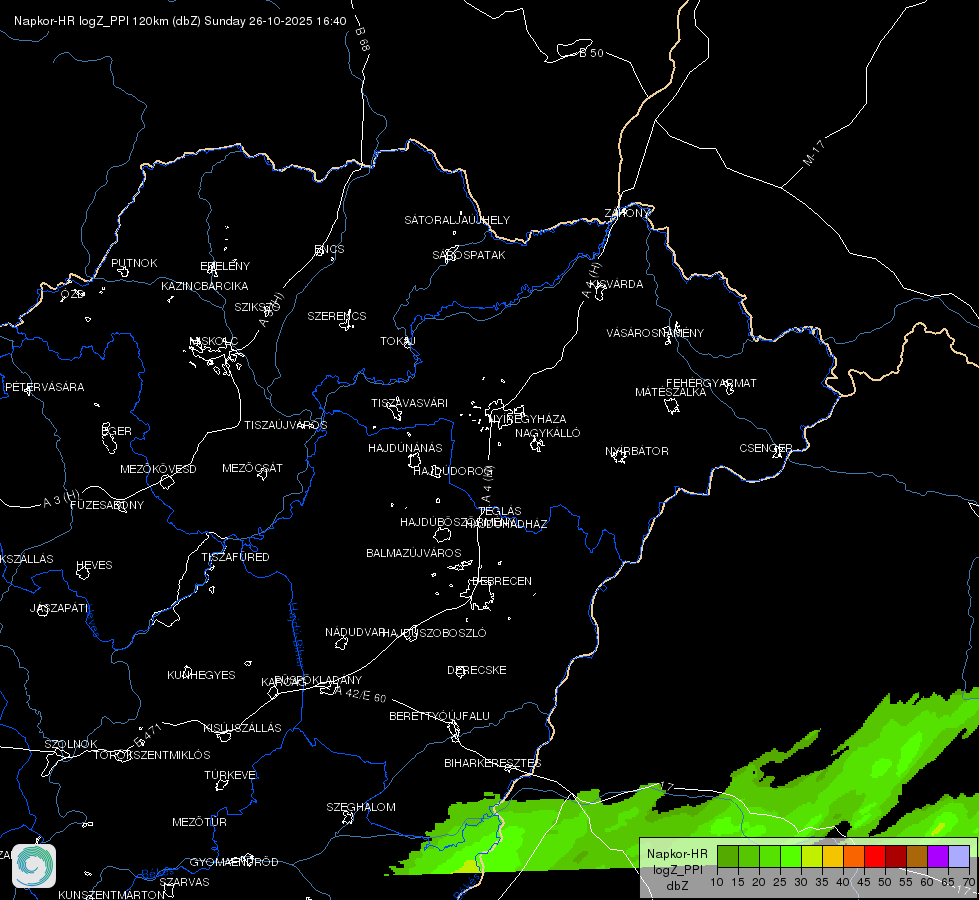Viewport: 979px width, 900px height.
Task: Pick the orange 40–45 dBZ legend swatch
Action: 854,856
